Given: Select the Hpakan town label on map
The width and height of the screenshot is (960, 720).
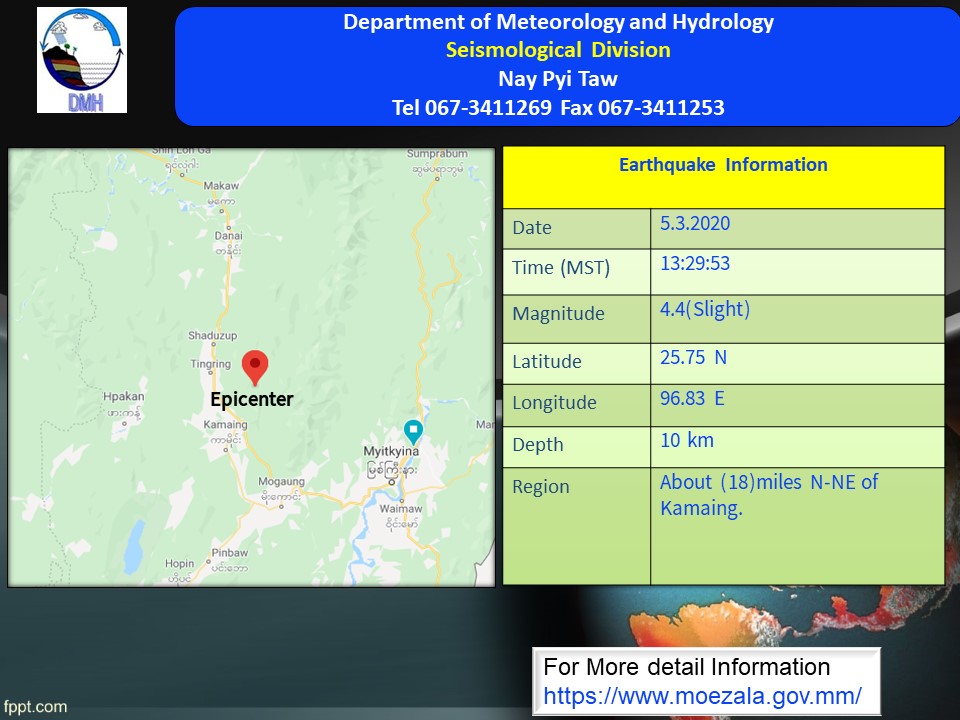Looking at the screenshot, I should pos(124,397).
